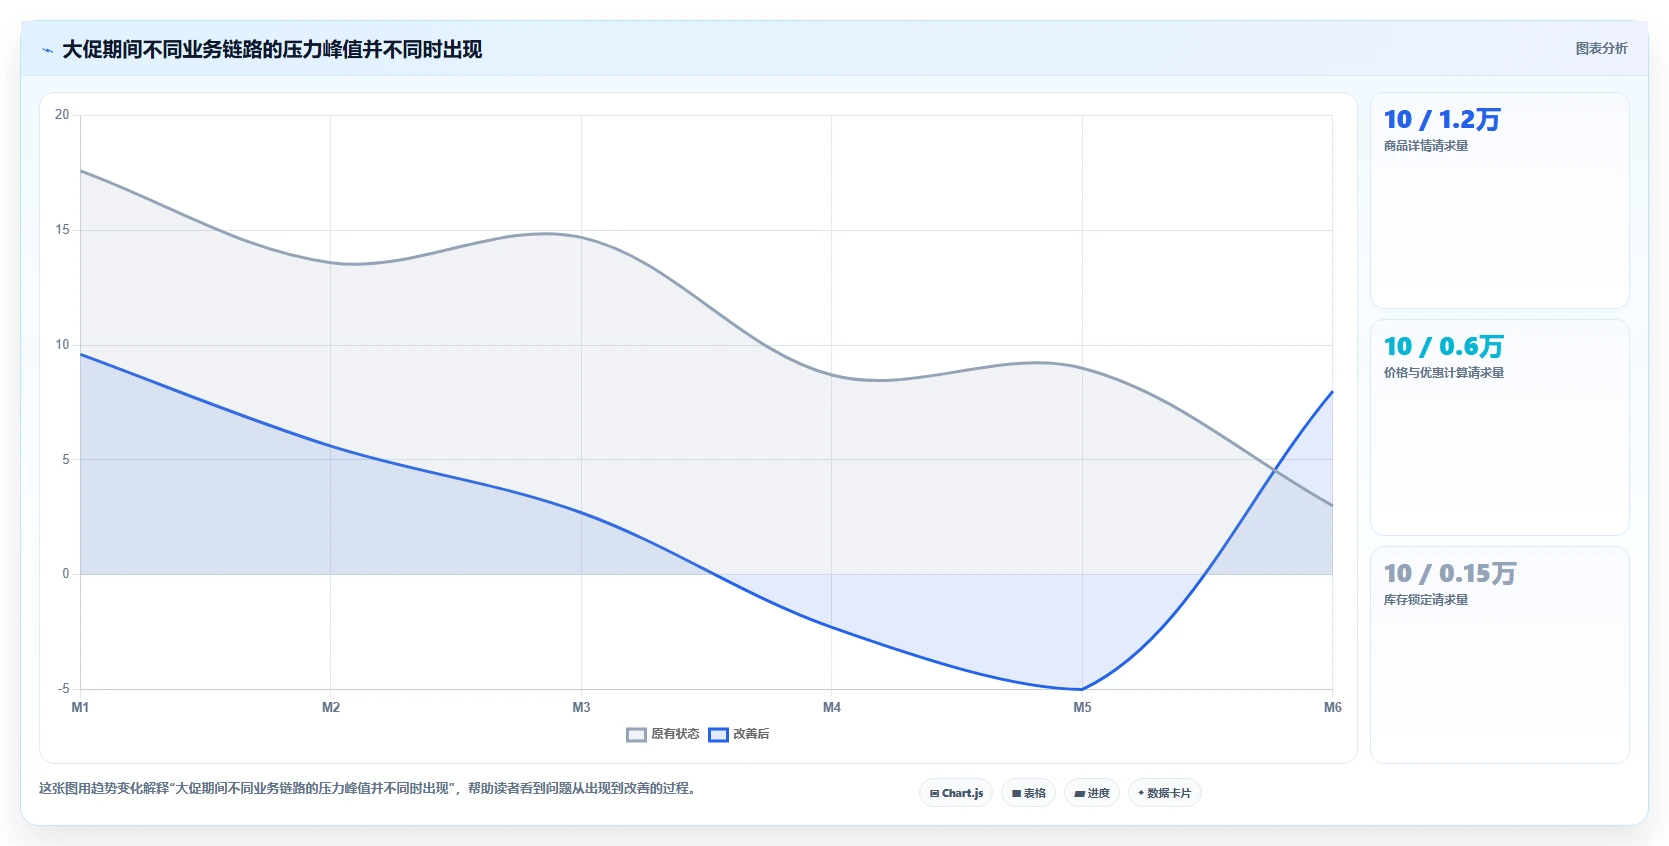Click the blue 改善后 line's endpoint at M6
This screenshot has height=846, width=1669.
[x=1332, y=392]
